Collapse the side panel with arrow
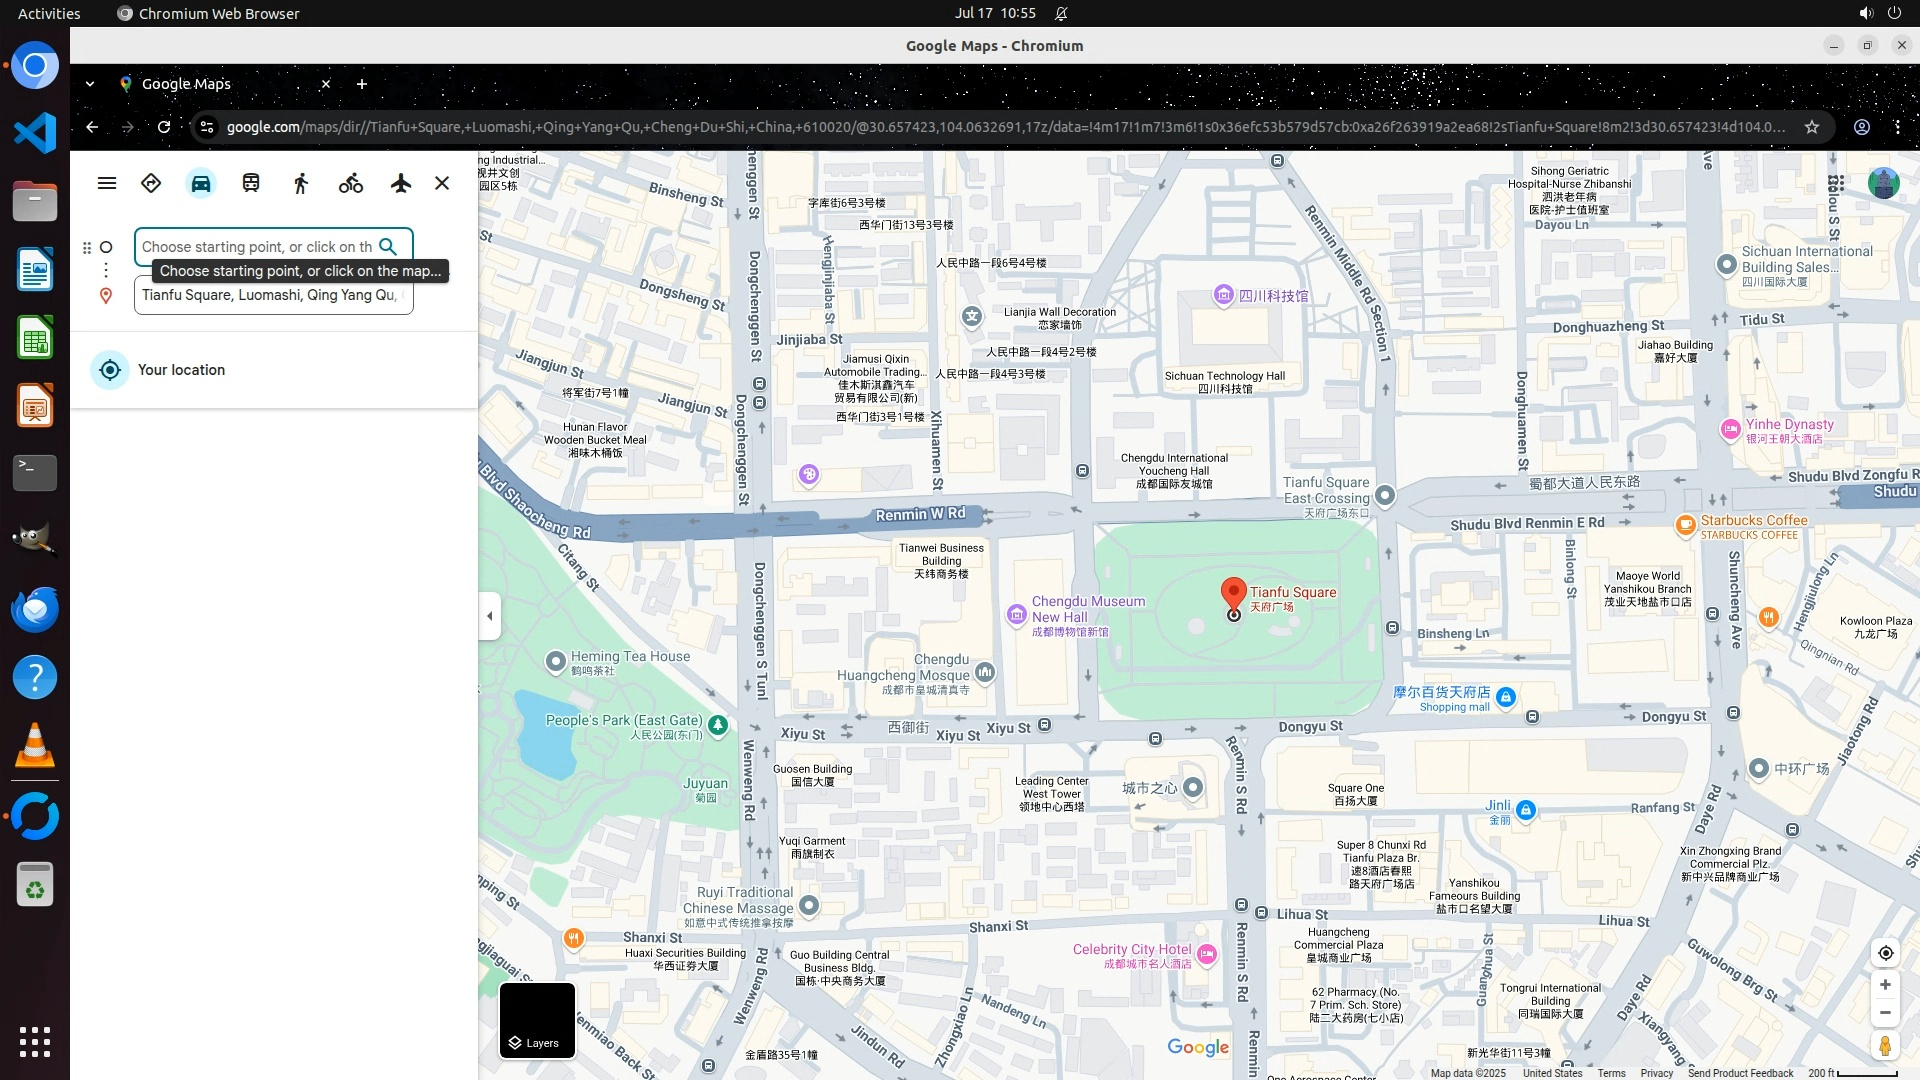 pos(489,616)
